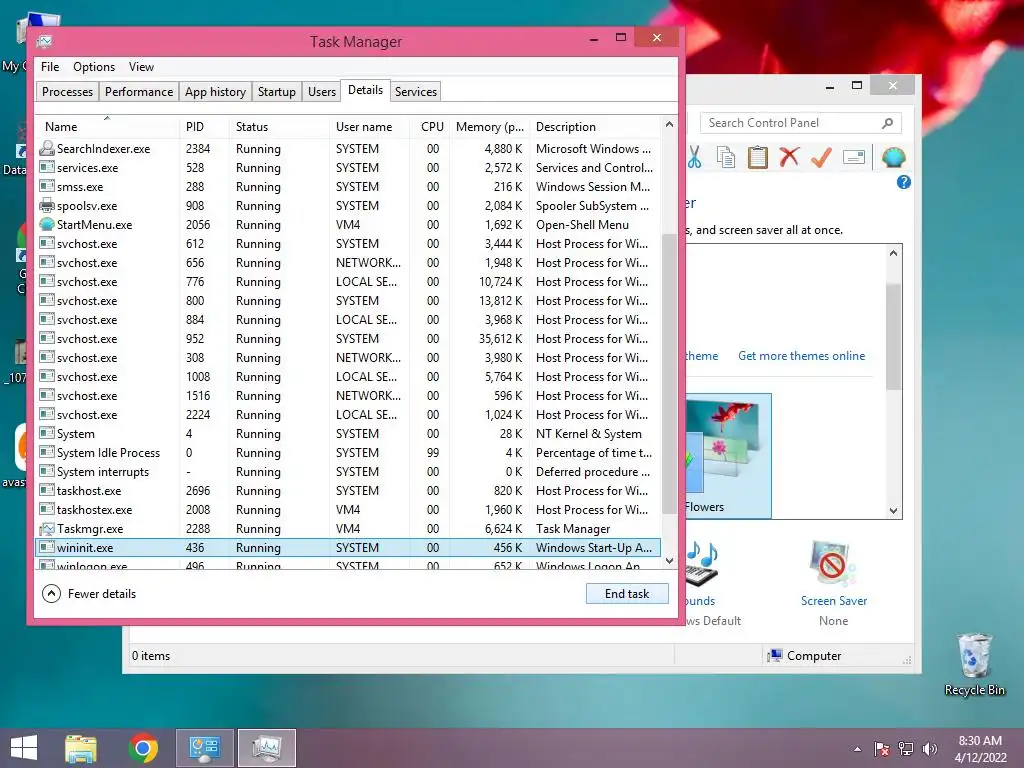Switch to Control Panel taskbar button
The image size is (1024, 768).
tap(204, 748)
